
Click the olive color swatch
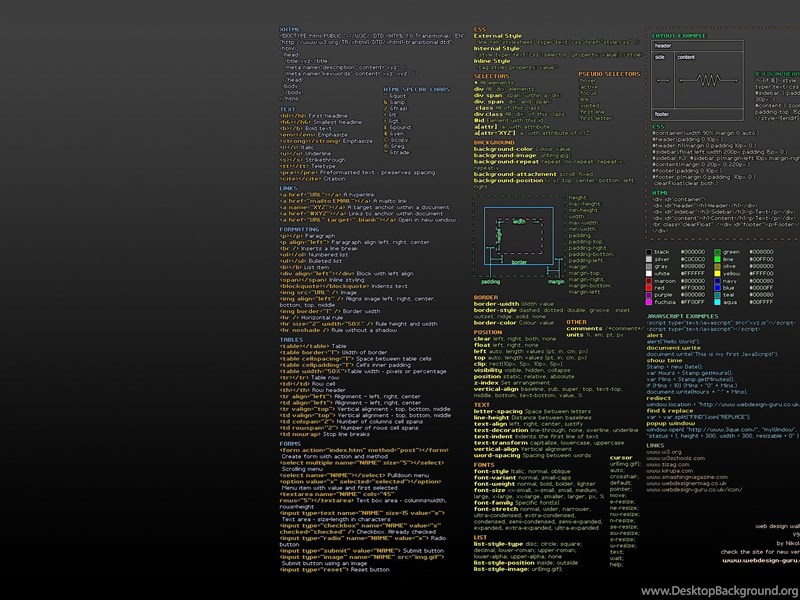717,266
